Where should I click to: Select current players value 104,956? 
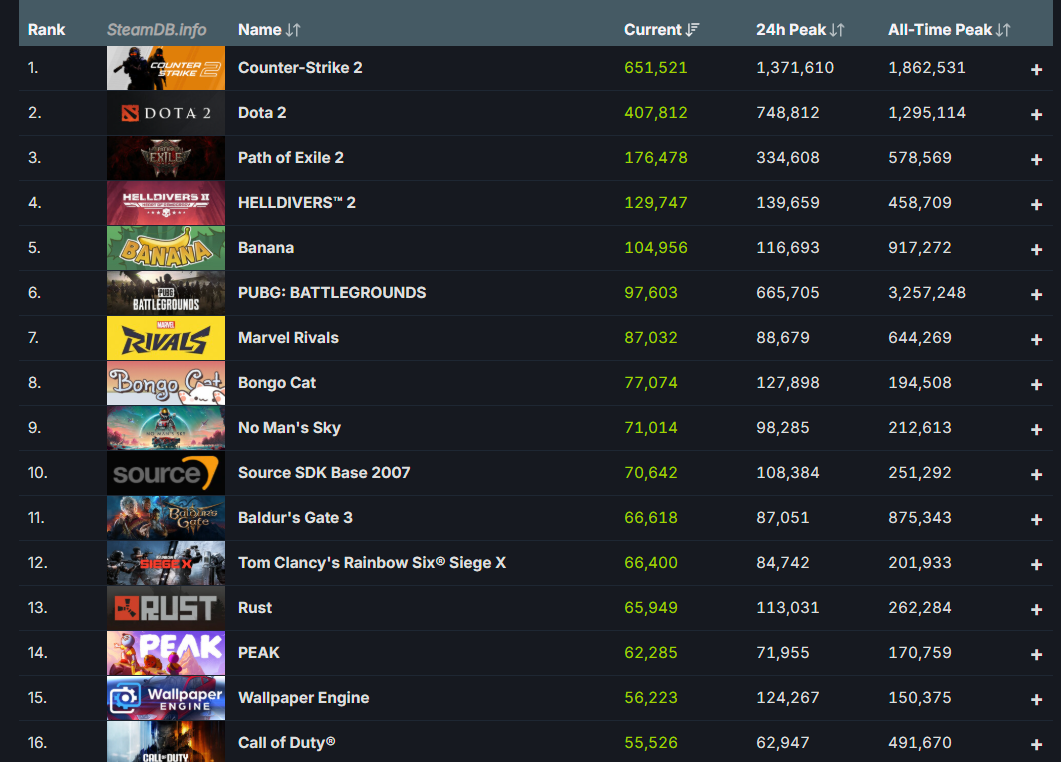(x=655, y=248)
